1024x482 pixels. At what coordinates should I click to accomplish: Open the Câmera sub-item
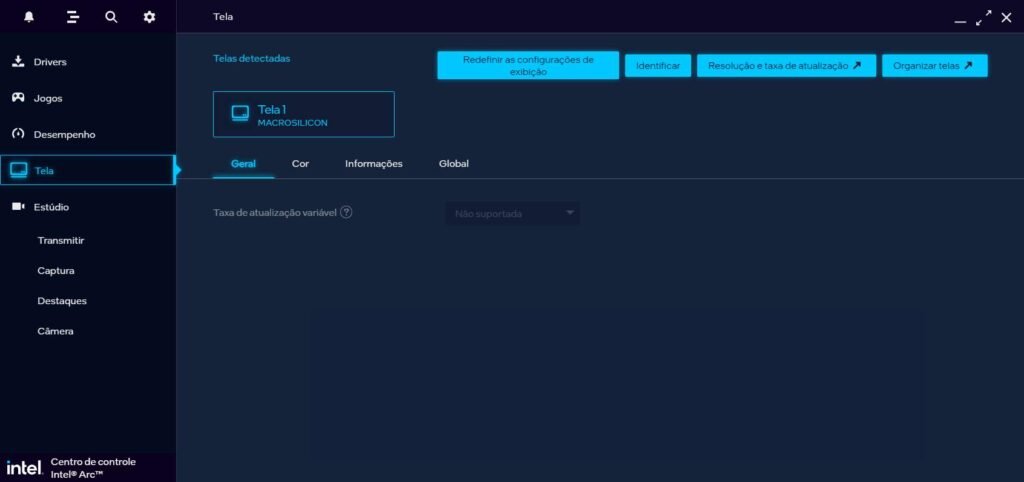point(55,331)
